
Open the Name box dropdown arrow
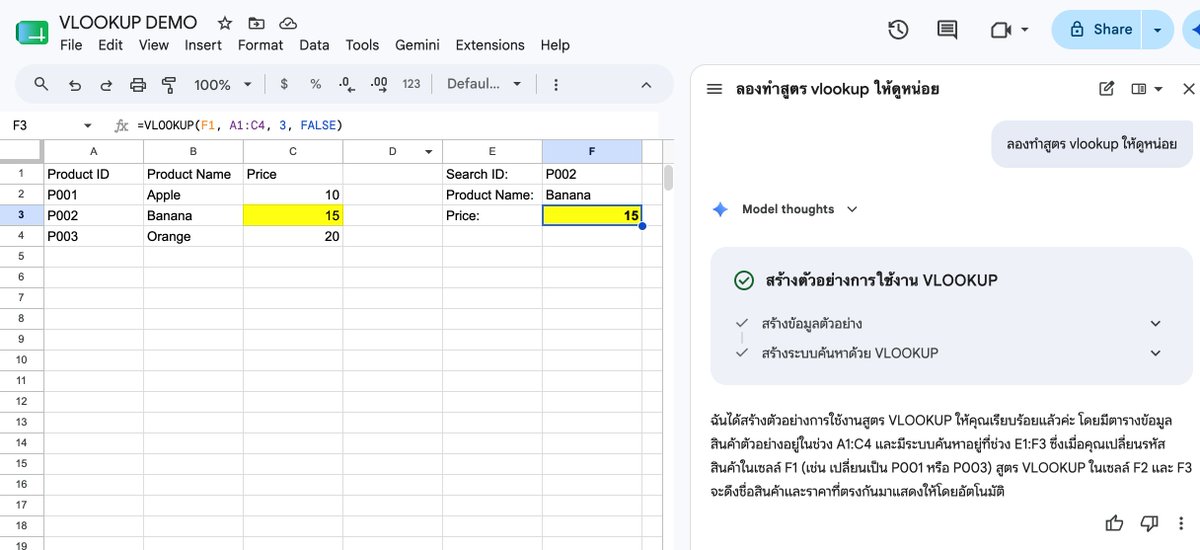87,126
